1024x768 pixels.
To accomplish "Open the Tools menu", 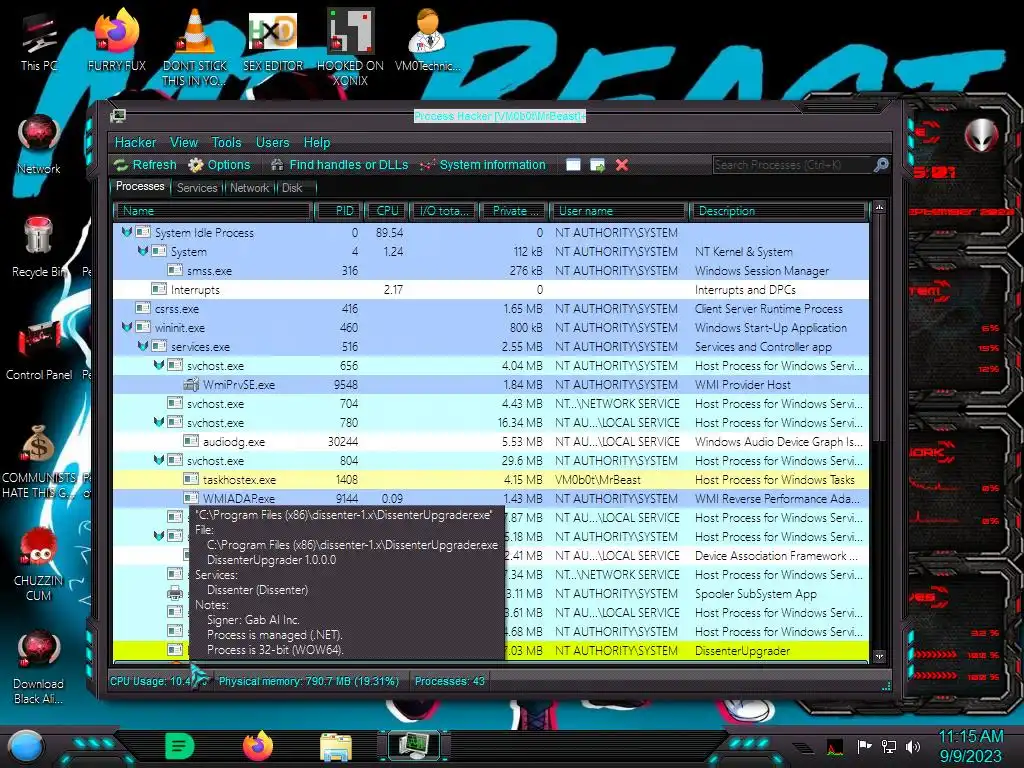I will (x=227, y=142).
